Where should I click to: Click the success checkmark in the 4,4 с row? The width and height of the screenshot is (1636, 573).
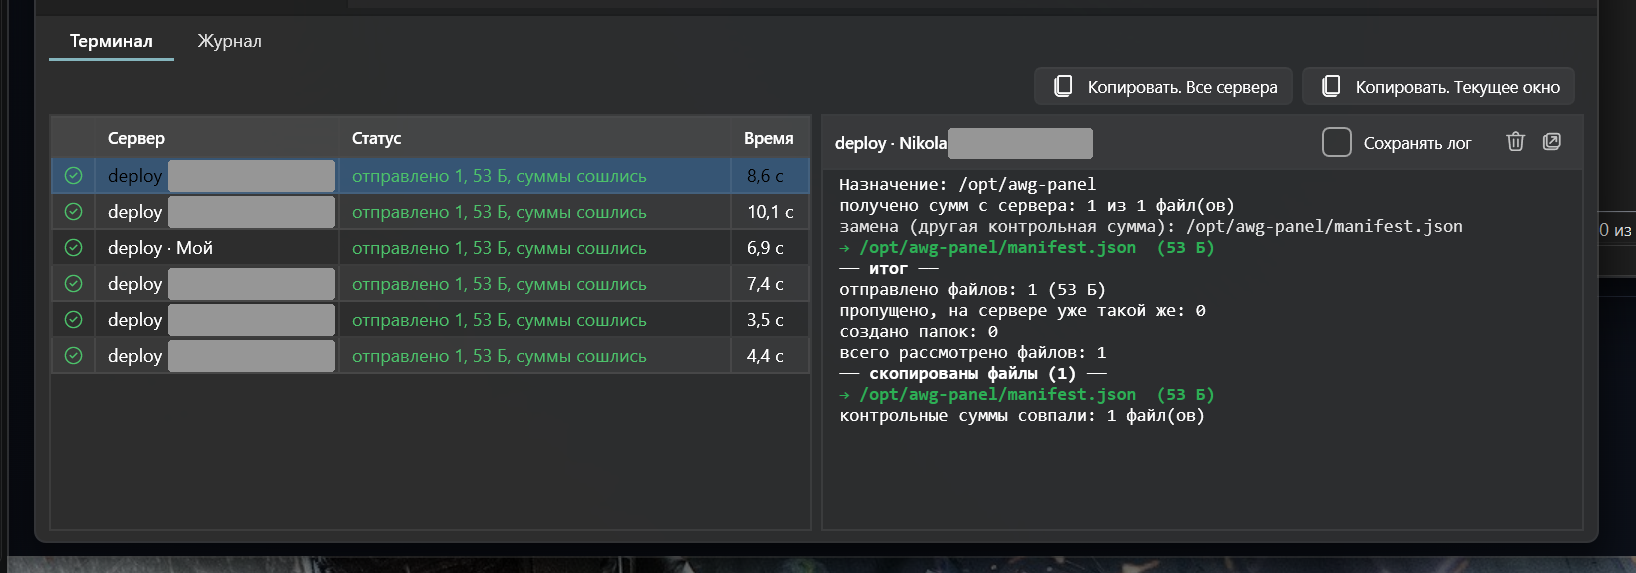pyautogui.click(x=74, y=356)
